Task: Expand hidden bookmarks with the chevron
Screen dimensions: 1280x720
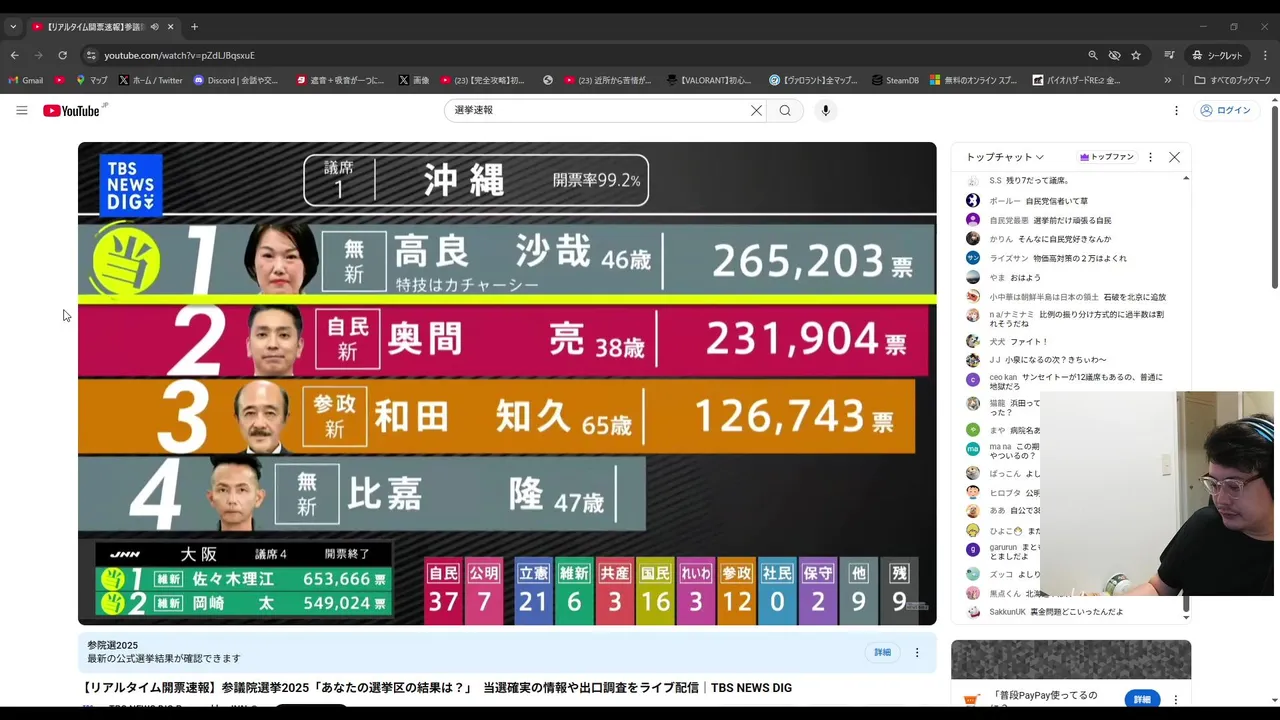Action: click(x=1167, y=80)
